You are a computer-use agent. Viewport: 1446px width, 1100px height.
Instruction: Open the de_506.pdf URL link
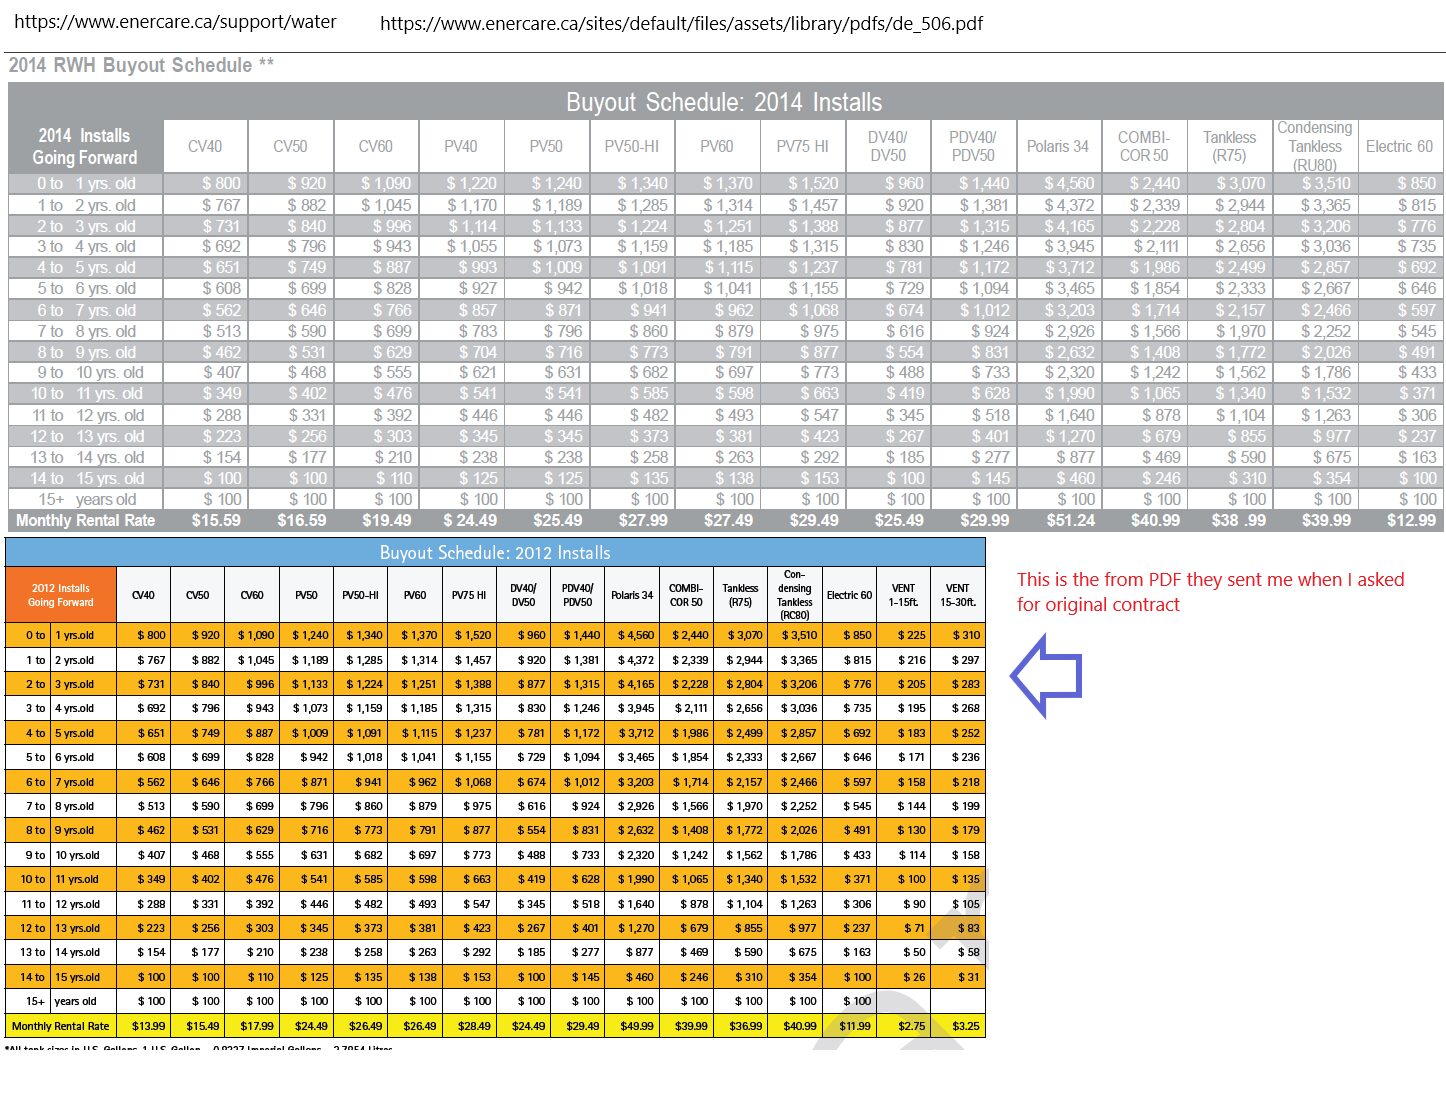pos(681,23)
